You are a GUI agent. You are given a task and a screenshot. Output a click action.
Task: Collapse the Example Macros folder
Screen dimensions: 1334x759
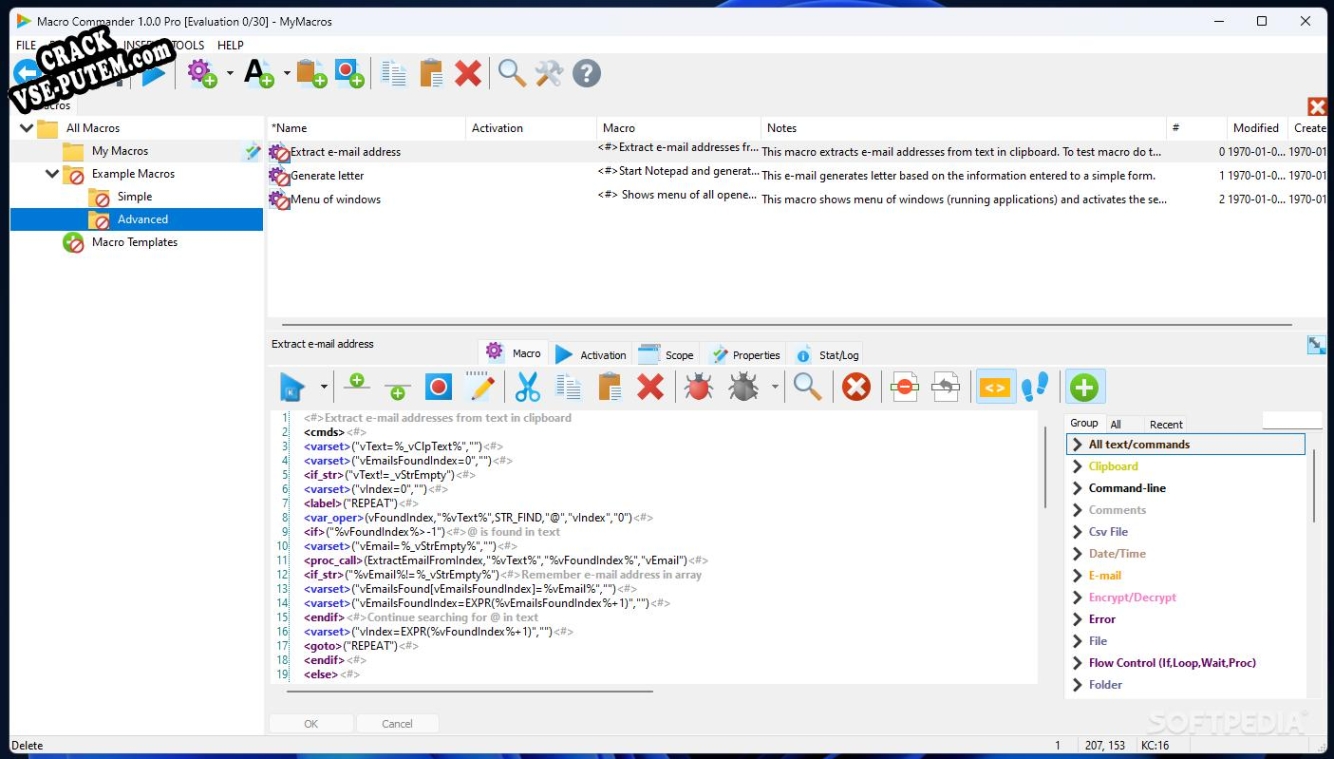click(x=52, y=174)
